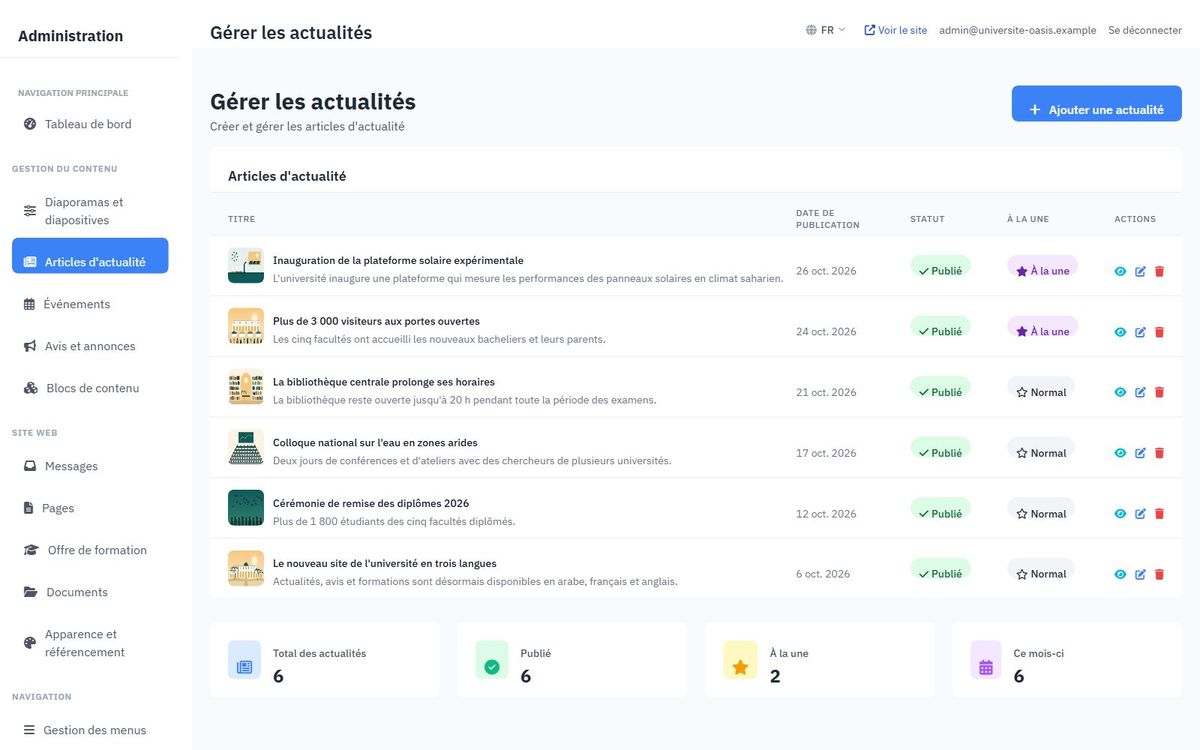Preview the 3 000 visiteurs article
The height and width of the screenshot is (750, 1200).
click(1120, 332)
